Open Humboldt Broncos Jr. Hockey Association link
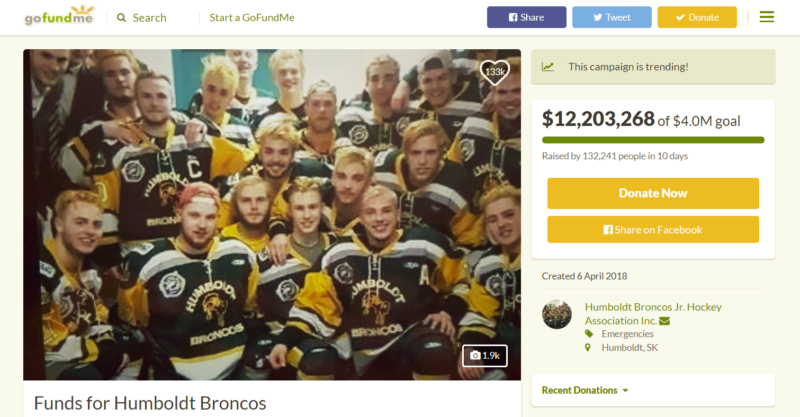This screenshot has height=417, width=800. point(653,313)
